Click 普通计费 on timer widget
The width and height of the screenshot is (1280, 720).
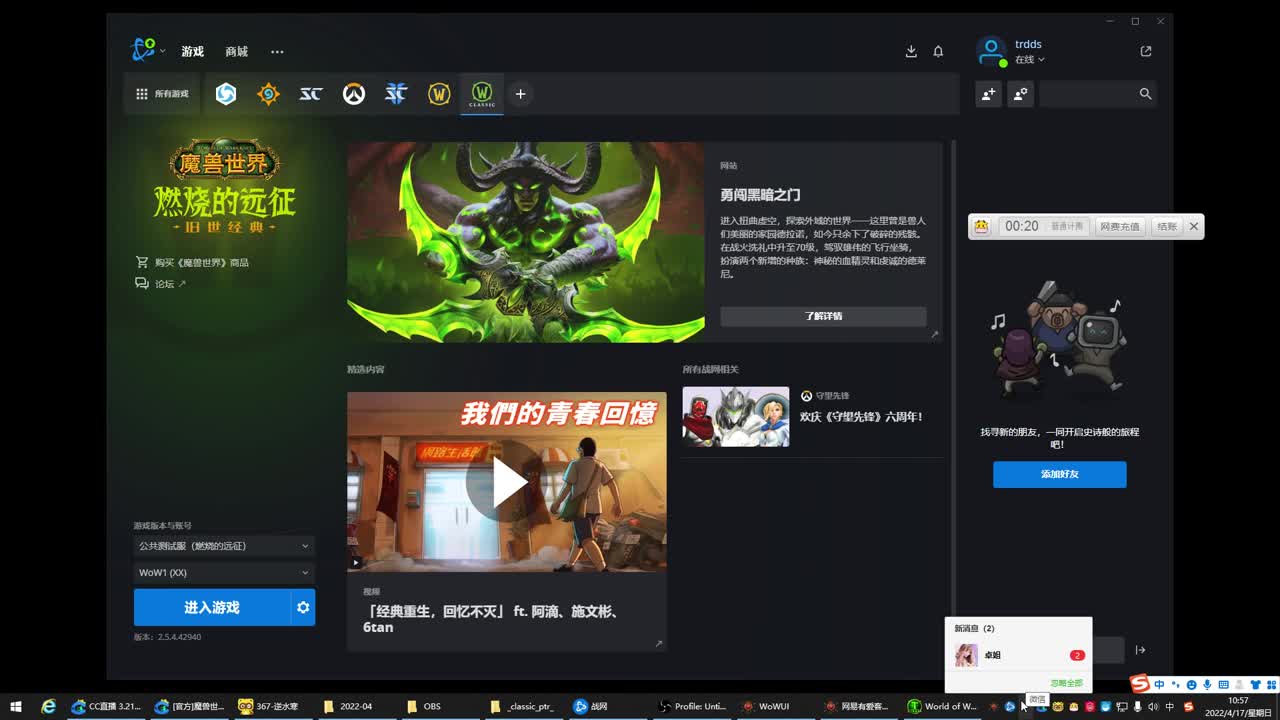click(x=1067, y=227)
